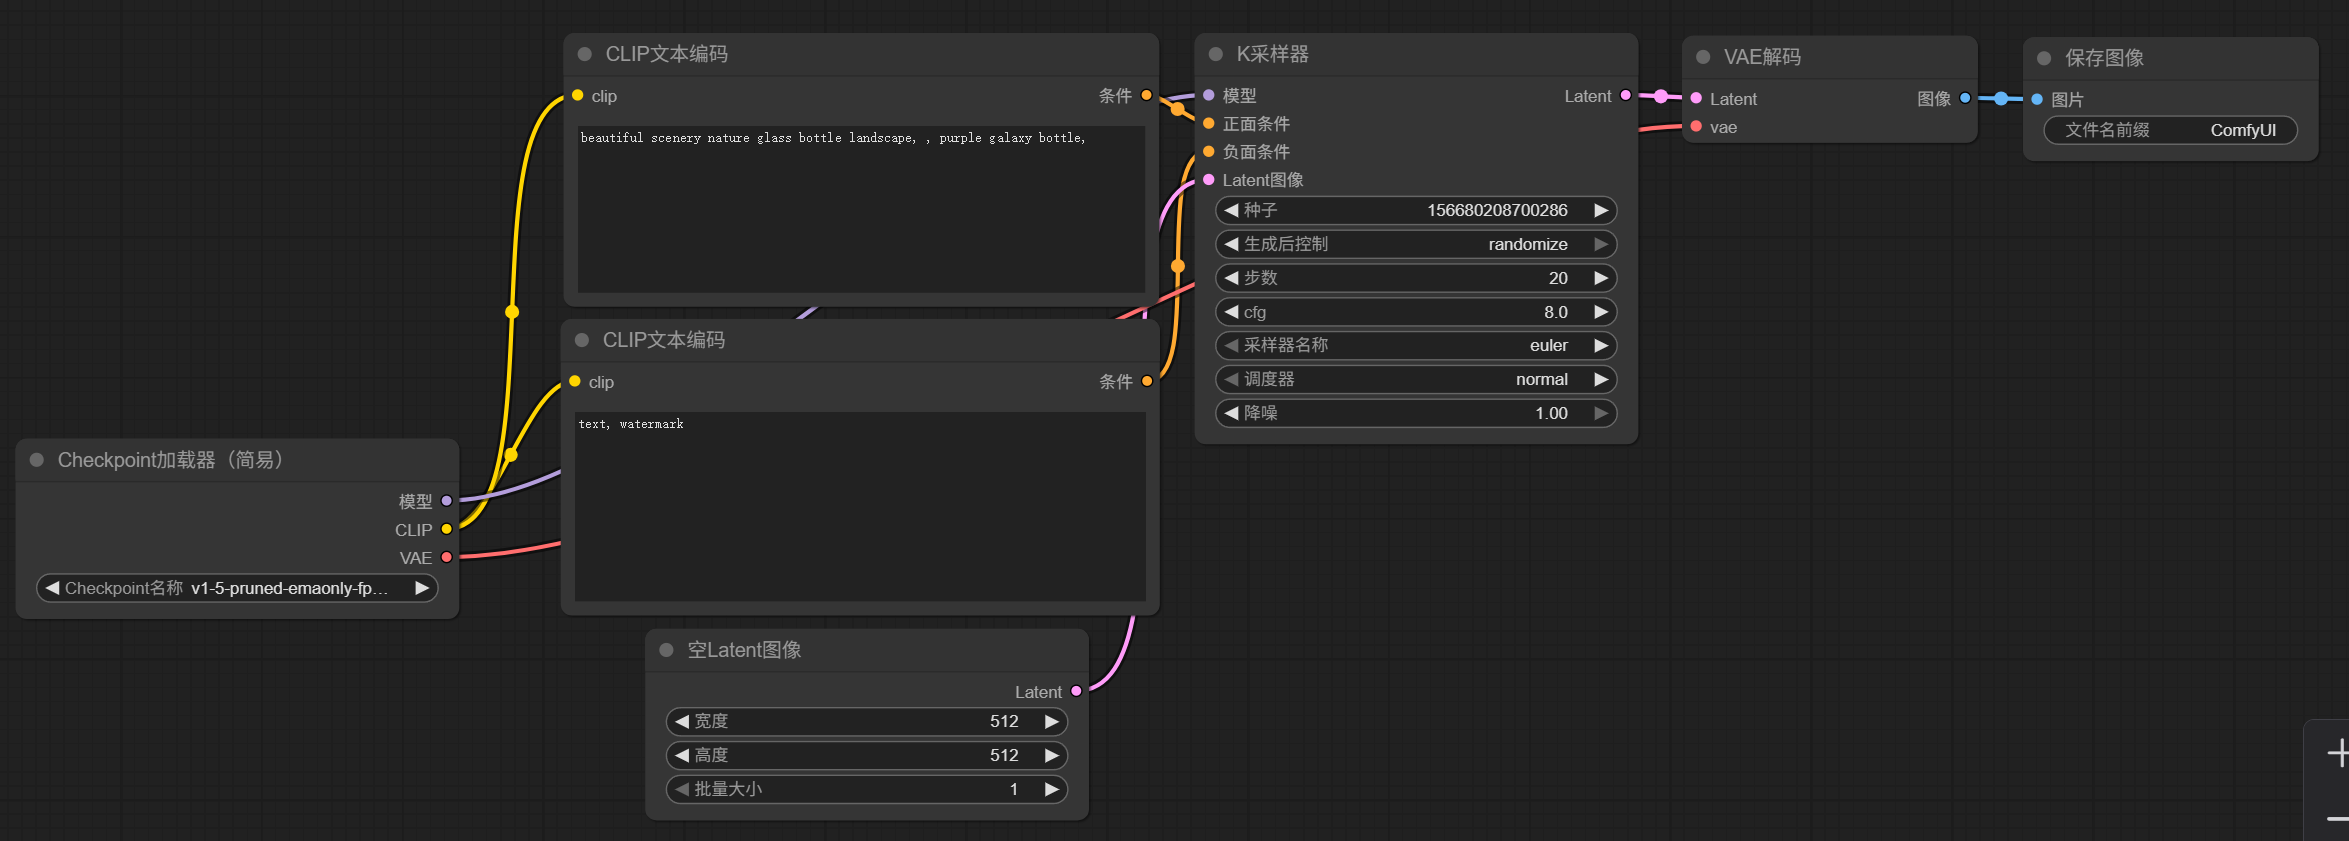This screenshot has height=841, width=2349.
Task: Click the 空Latent图像 node title
Action: (x=744, y=650)
